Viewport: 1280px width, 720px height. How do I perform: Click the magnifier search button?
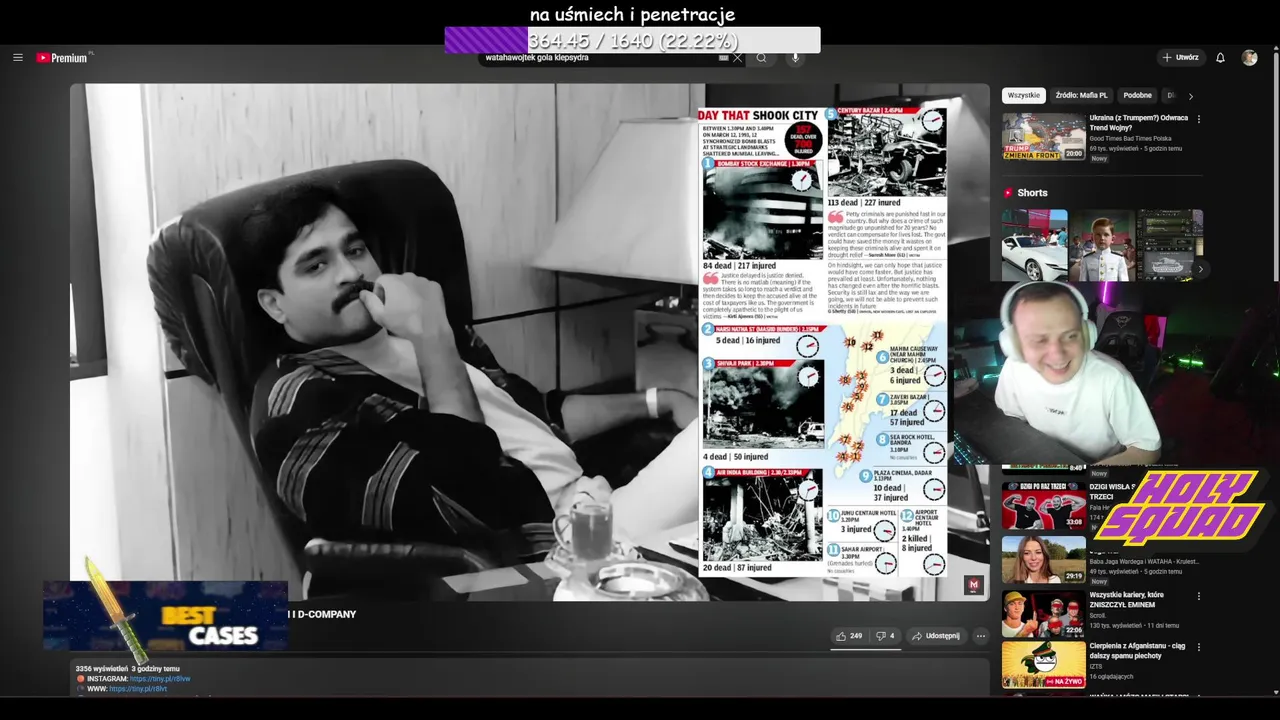pos(761,58)
